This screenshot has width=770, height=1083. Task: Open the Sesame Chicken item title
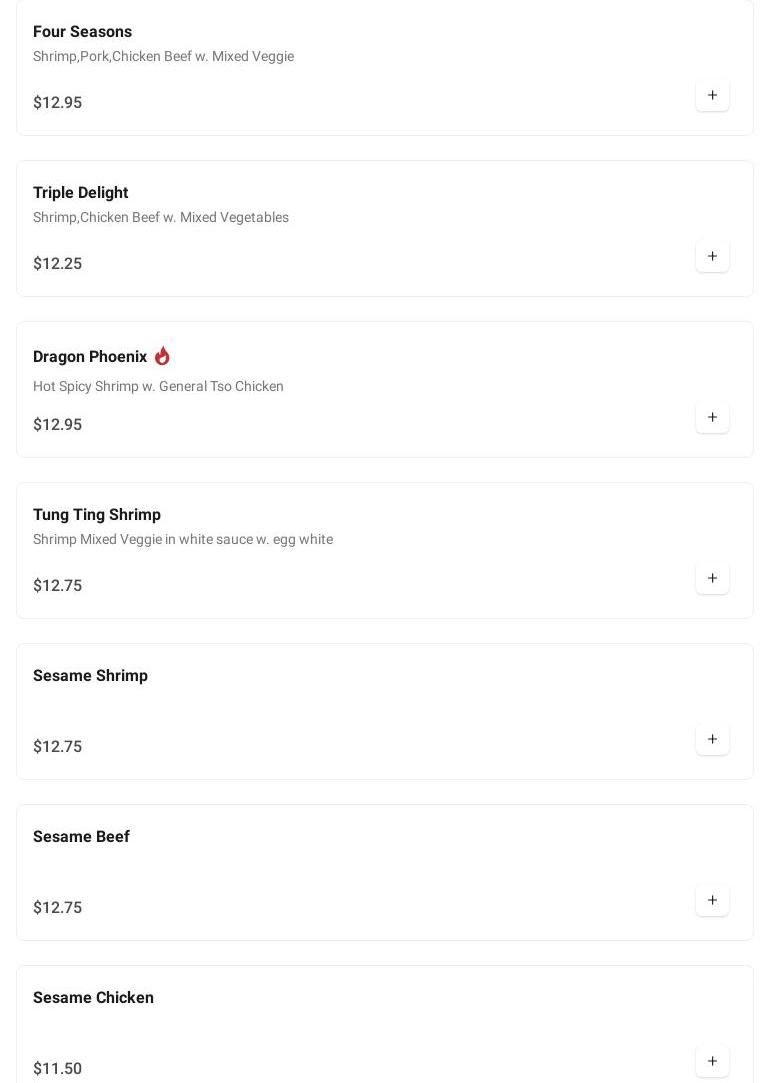93,998
